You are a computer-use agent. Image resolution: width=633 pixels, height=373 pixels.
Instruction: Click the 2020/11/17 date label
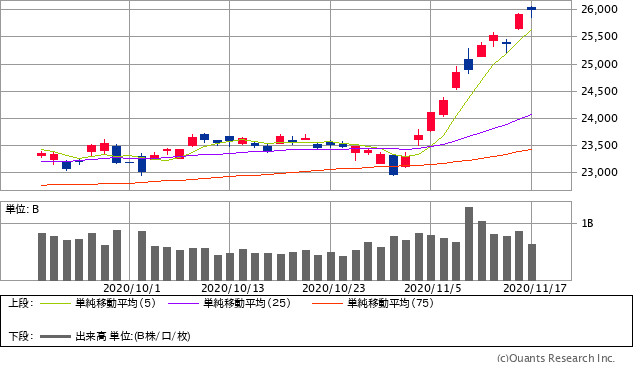point(535,288)
